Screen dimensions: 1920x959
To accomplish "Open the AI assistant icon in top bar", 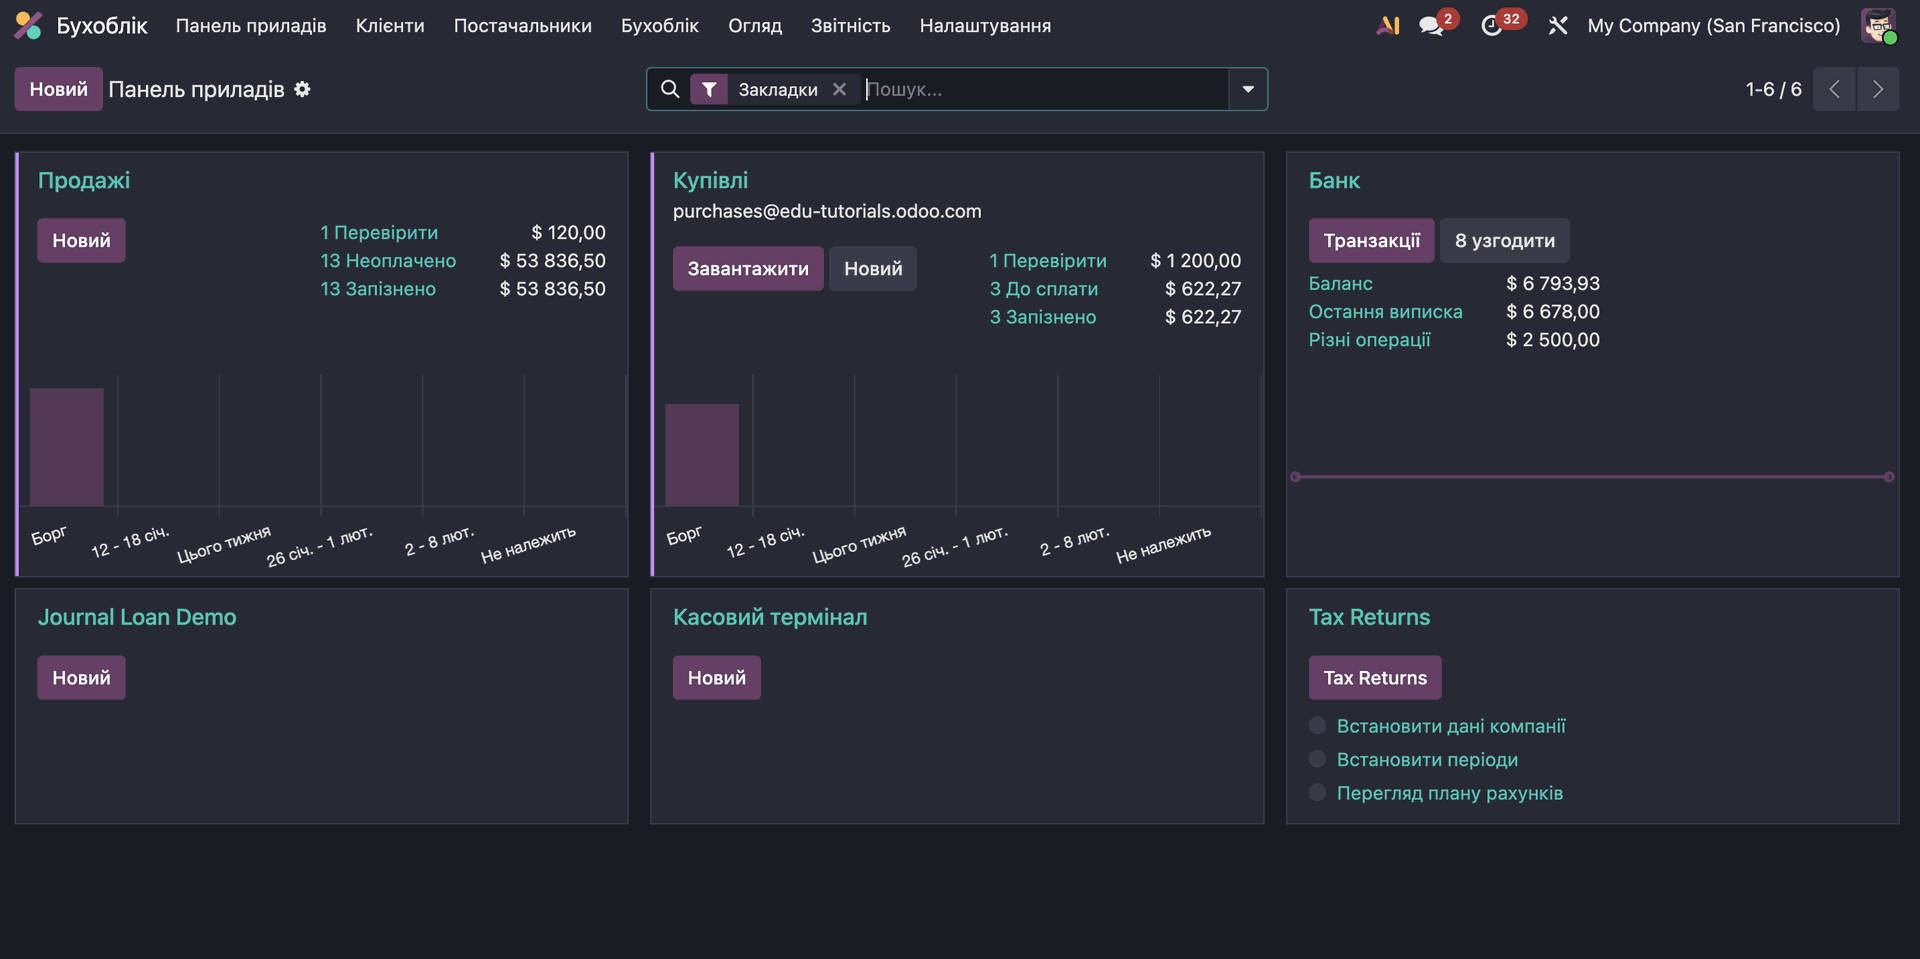I will click(1388, 26).
